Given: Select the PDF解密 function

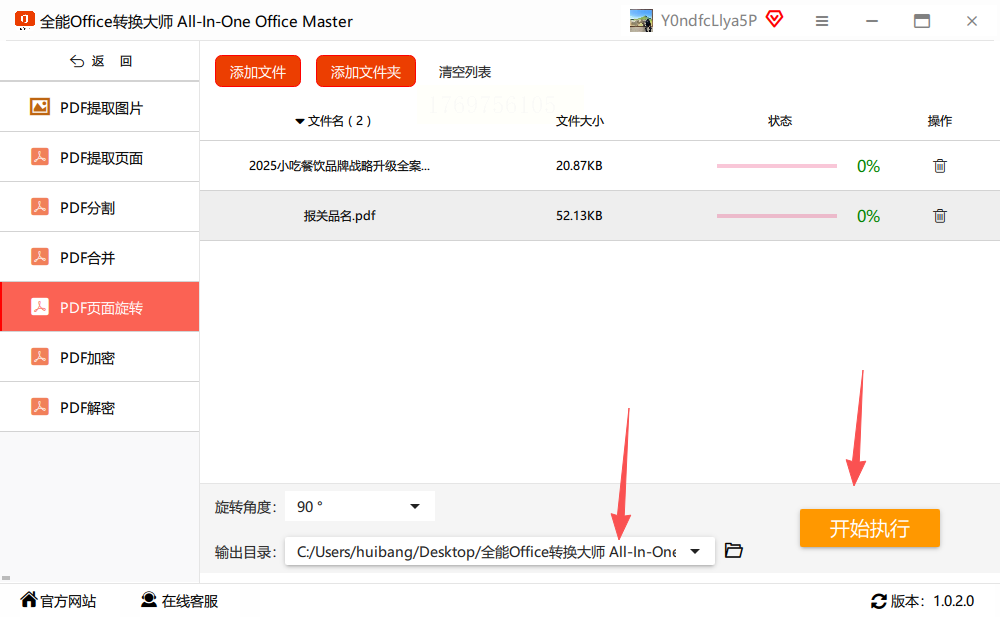Looking at the screenshot, I should (99, 407).
